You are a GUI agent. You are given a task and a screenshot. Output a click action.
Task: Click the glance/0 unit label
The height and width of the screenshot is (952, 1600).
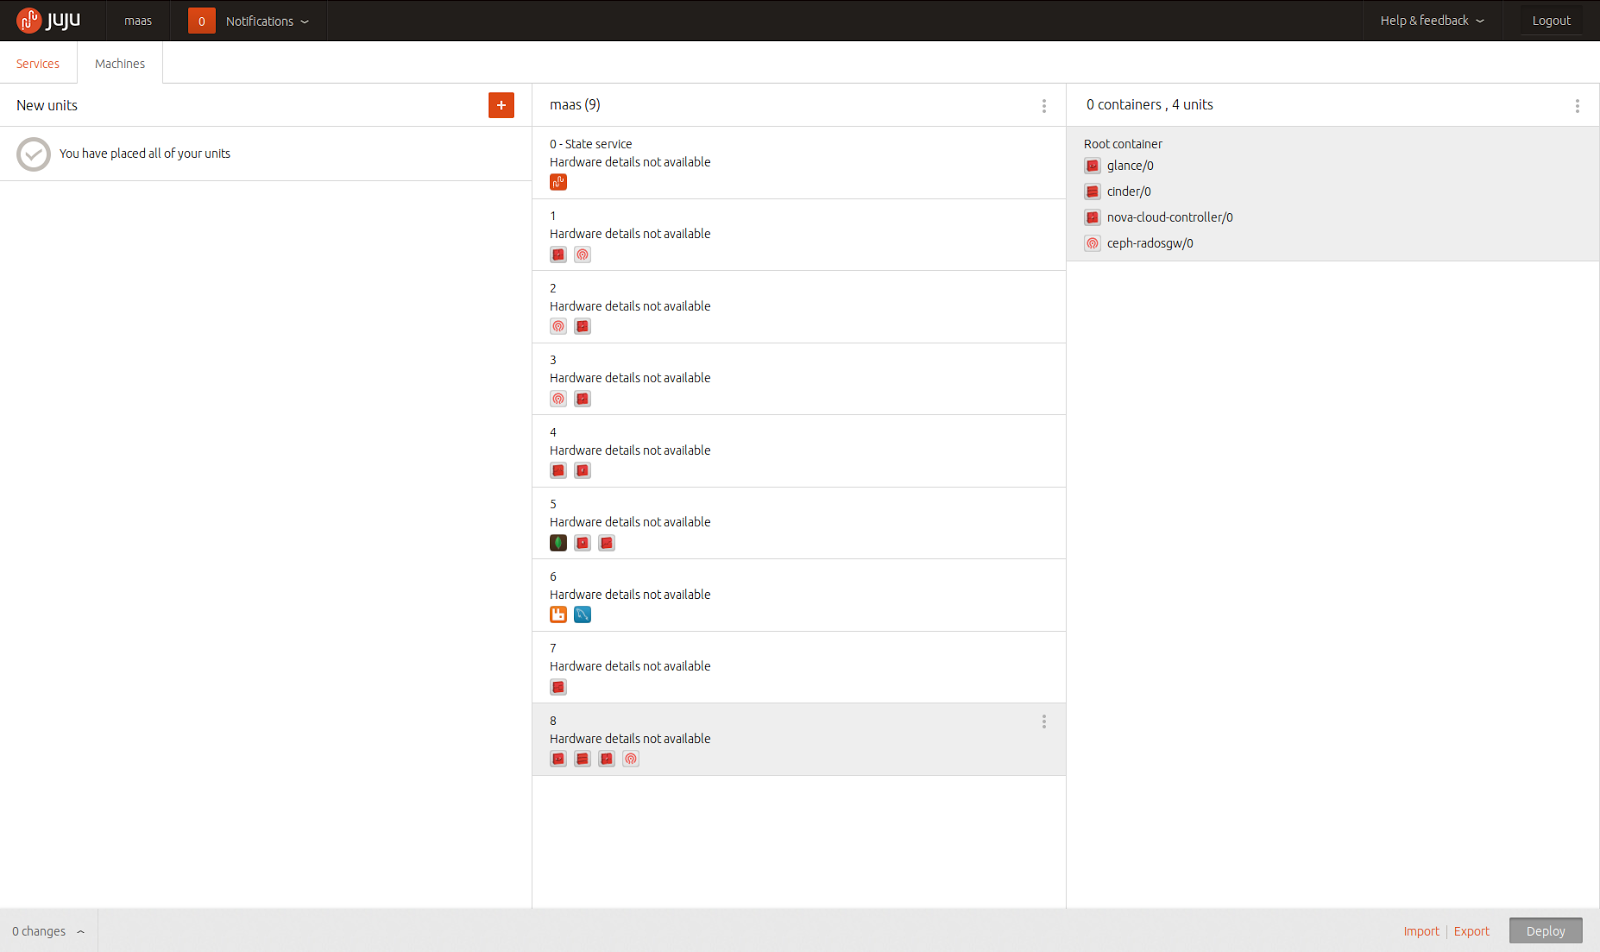tap(1130, 166)
